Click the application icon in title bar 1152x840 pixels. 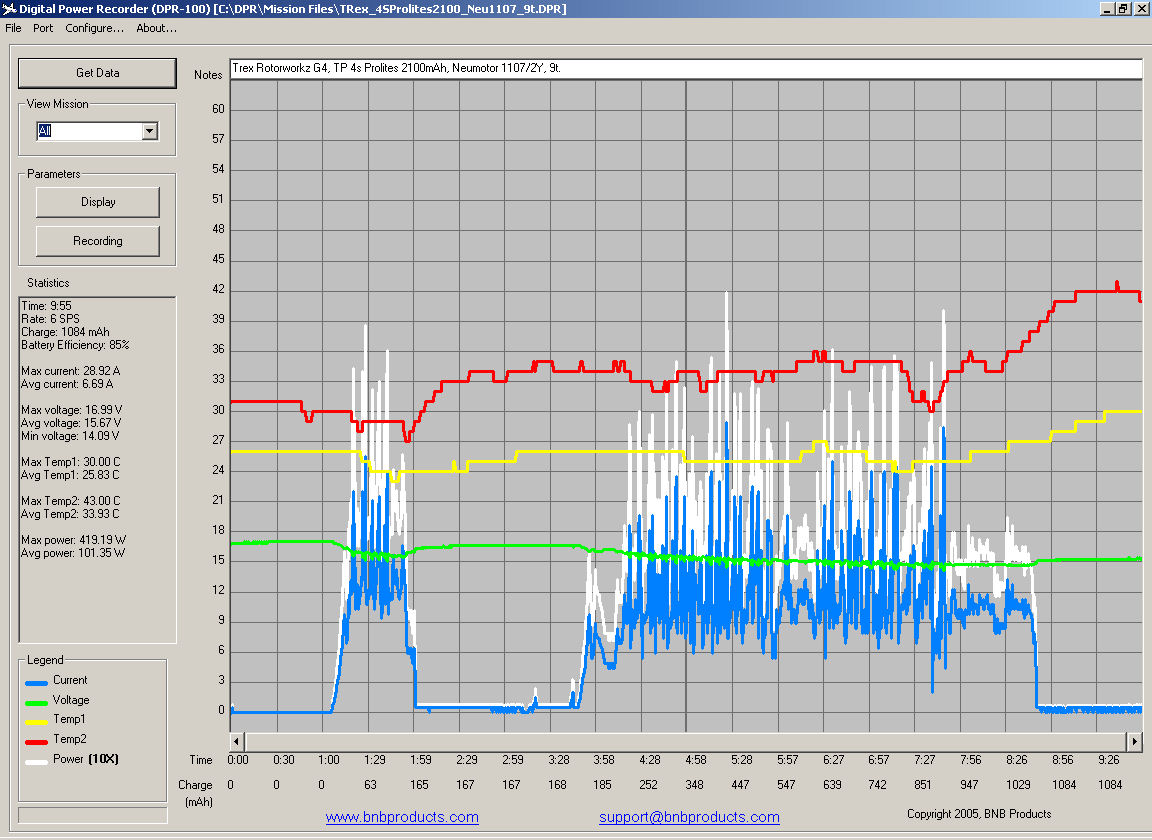pyautogui.click(x=9, y=9)
